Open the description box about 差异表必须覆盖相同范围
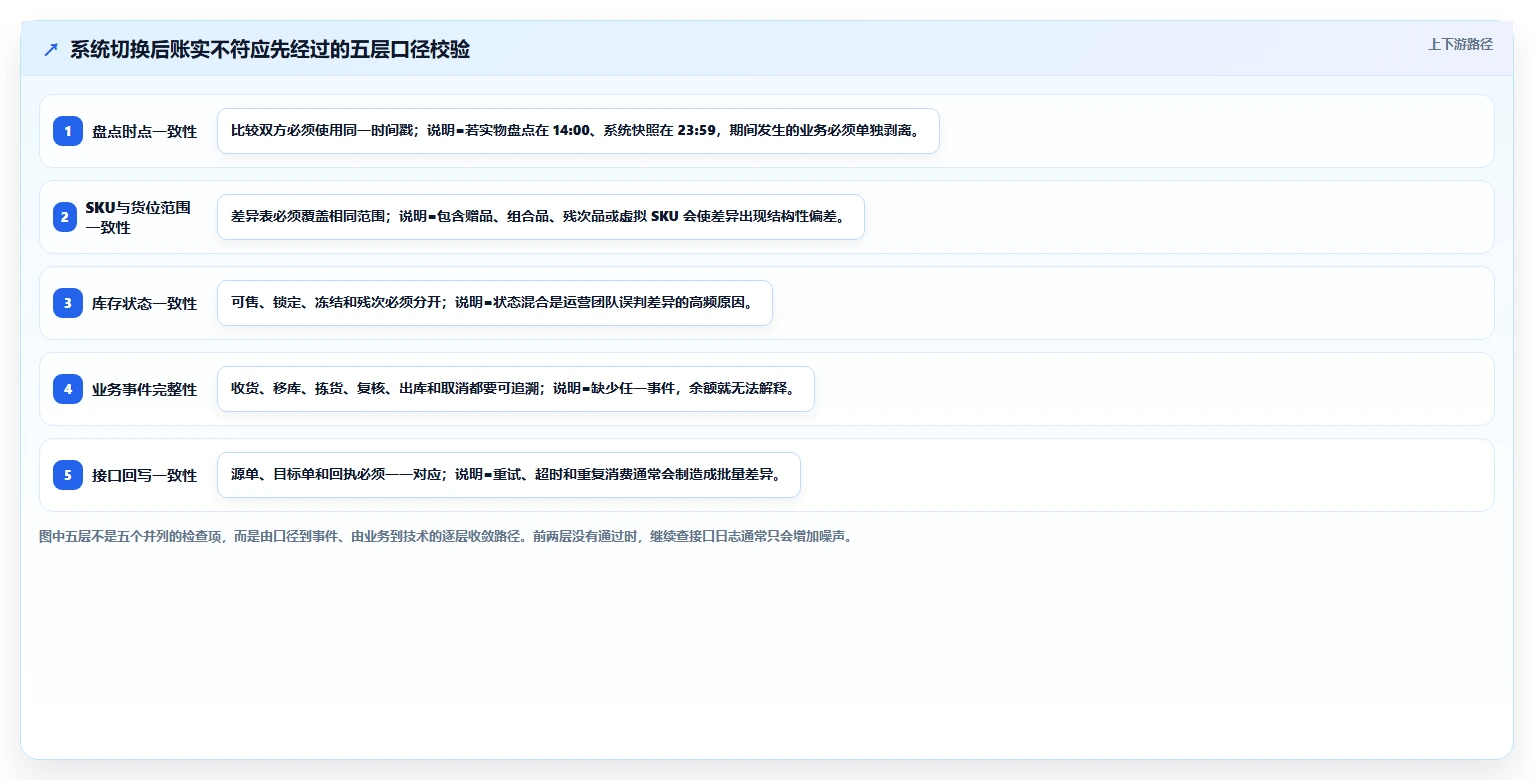The height and width of the screenshot is (780, 1534). click(x=540, y=217)
